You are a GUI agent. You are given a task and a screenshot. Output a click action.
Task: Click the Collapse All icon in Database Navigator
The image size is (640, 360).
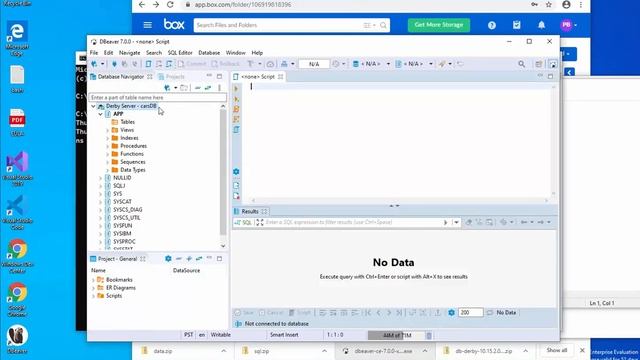pos(198,88)
